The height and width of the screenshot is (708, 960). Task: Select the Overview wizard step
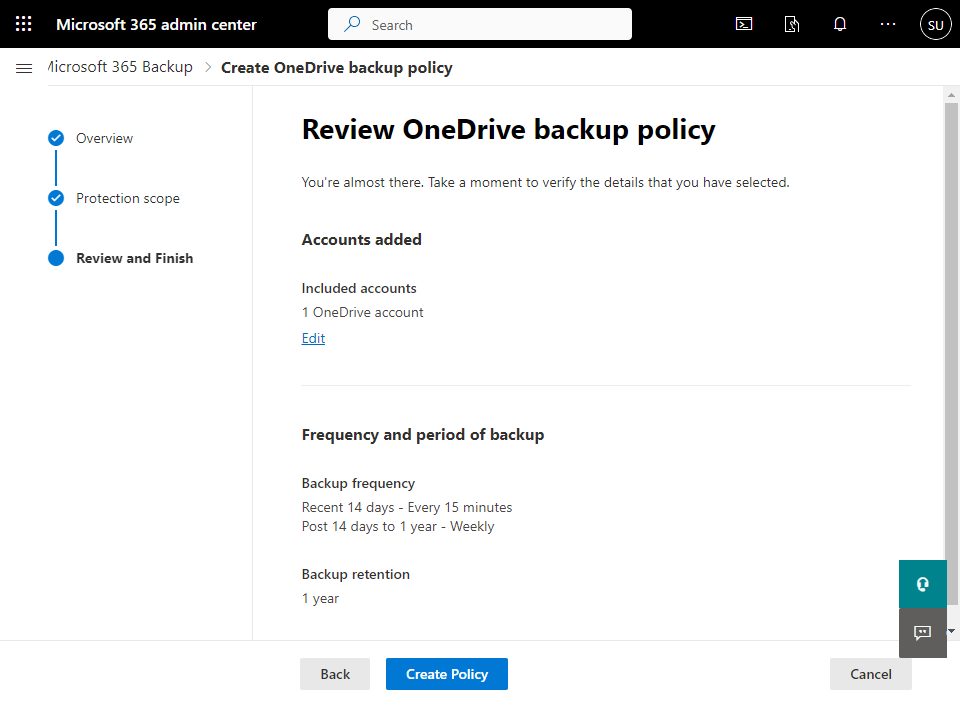click(104, 138)
